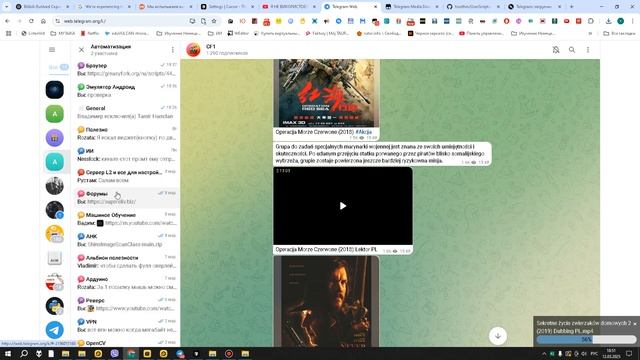Open the Telegram logo avatar chat

[55, 330]
